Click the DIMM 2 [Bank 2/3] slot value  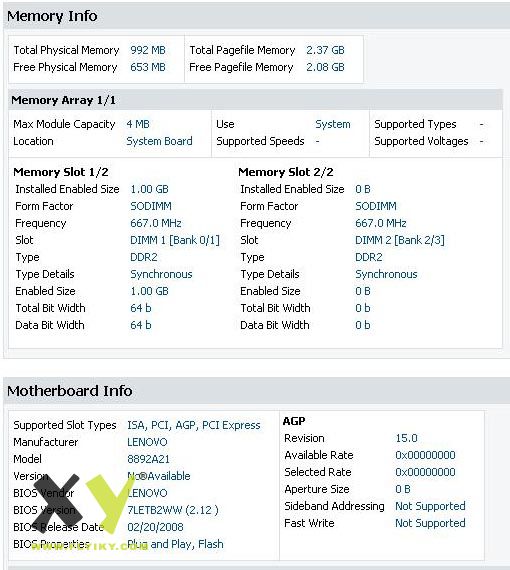click(400, 240)
